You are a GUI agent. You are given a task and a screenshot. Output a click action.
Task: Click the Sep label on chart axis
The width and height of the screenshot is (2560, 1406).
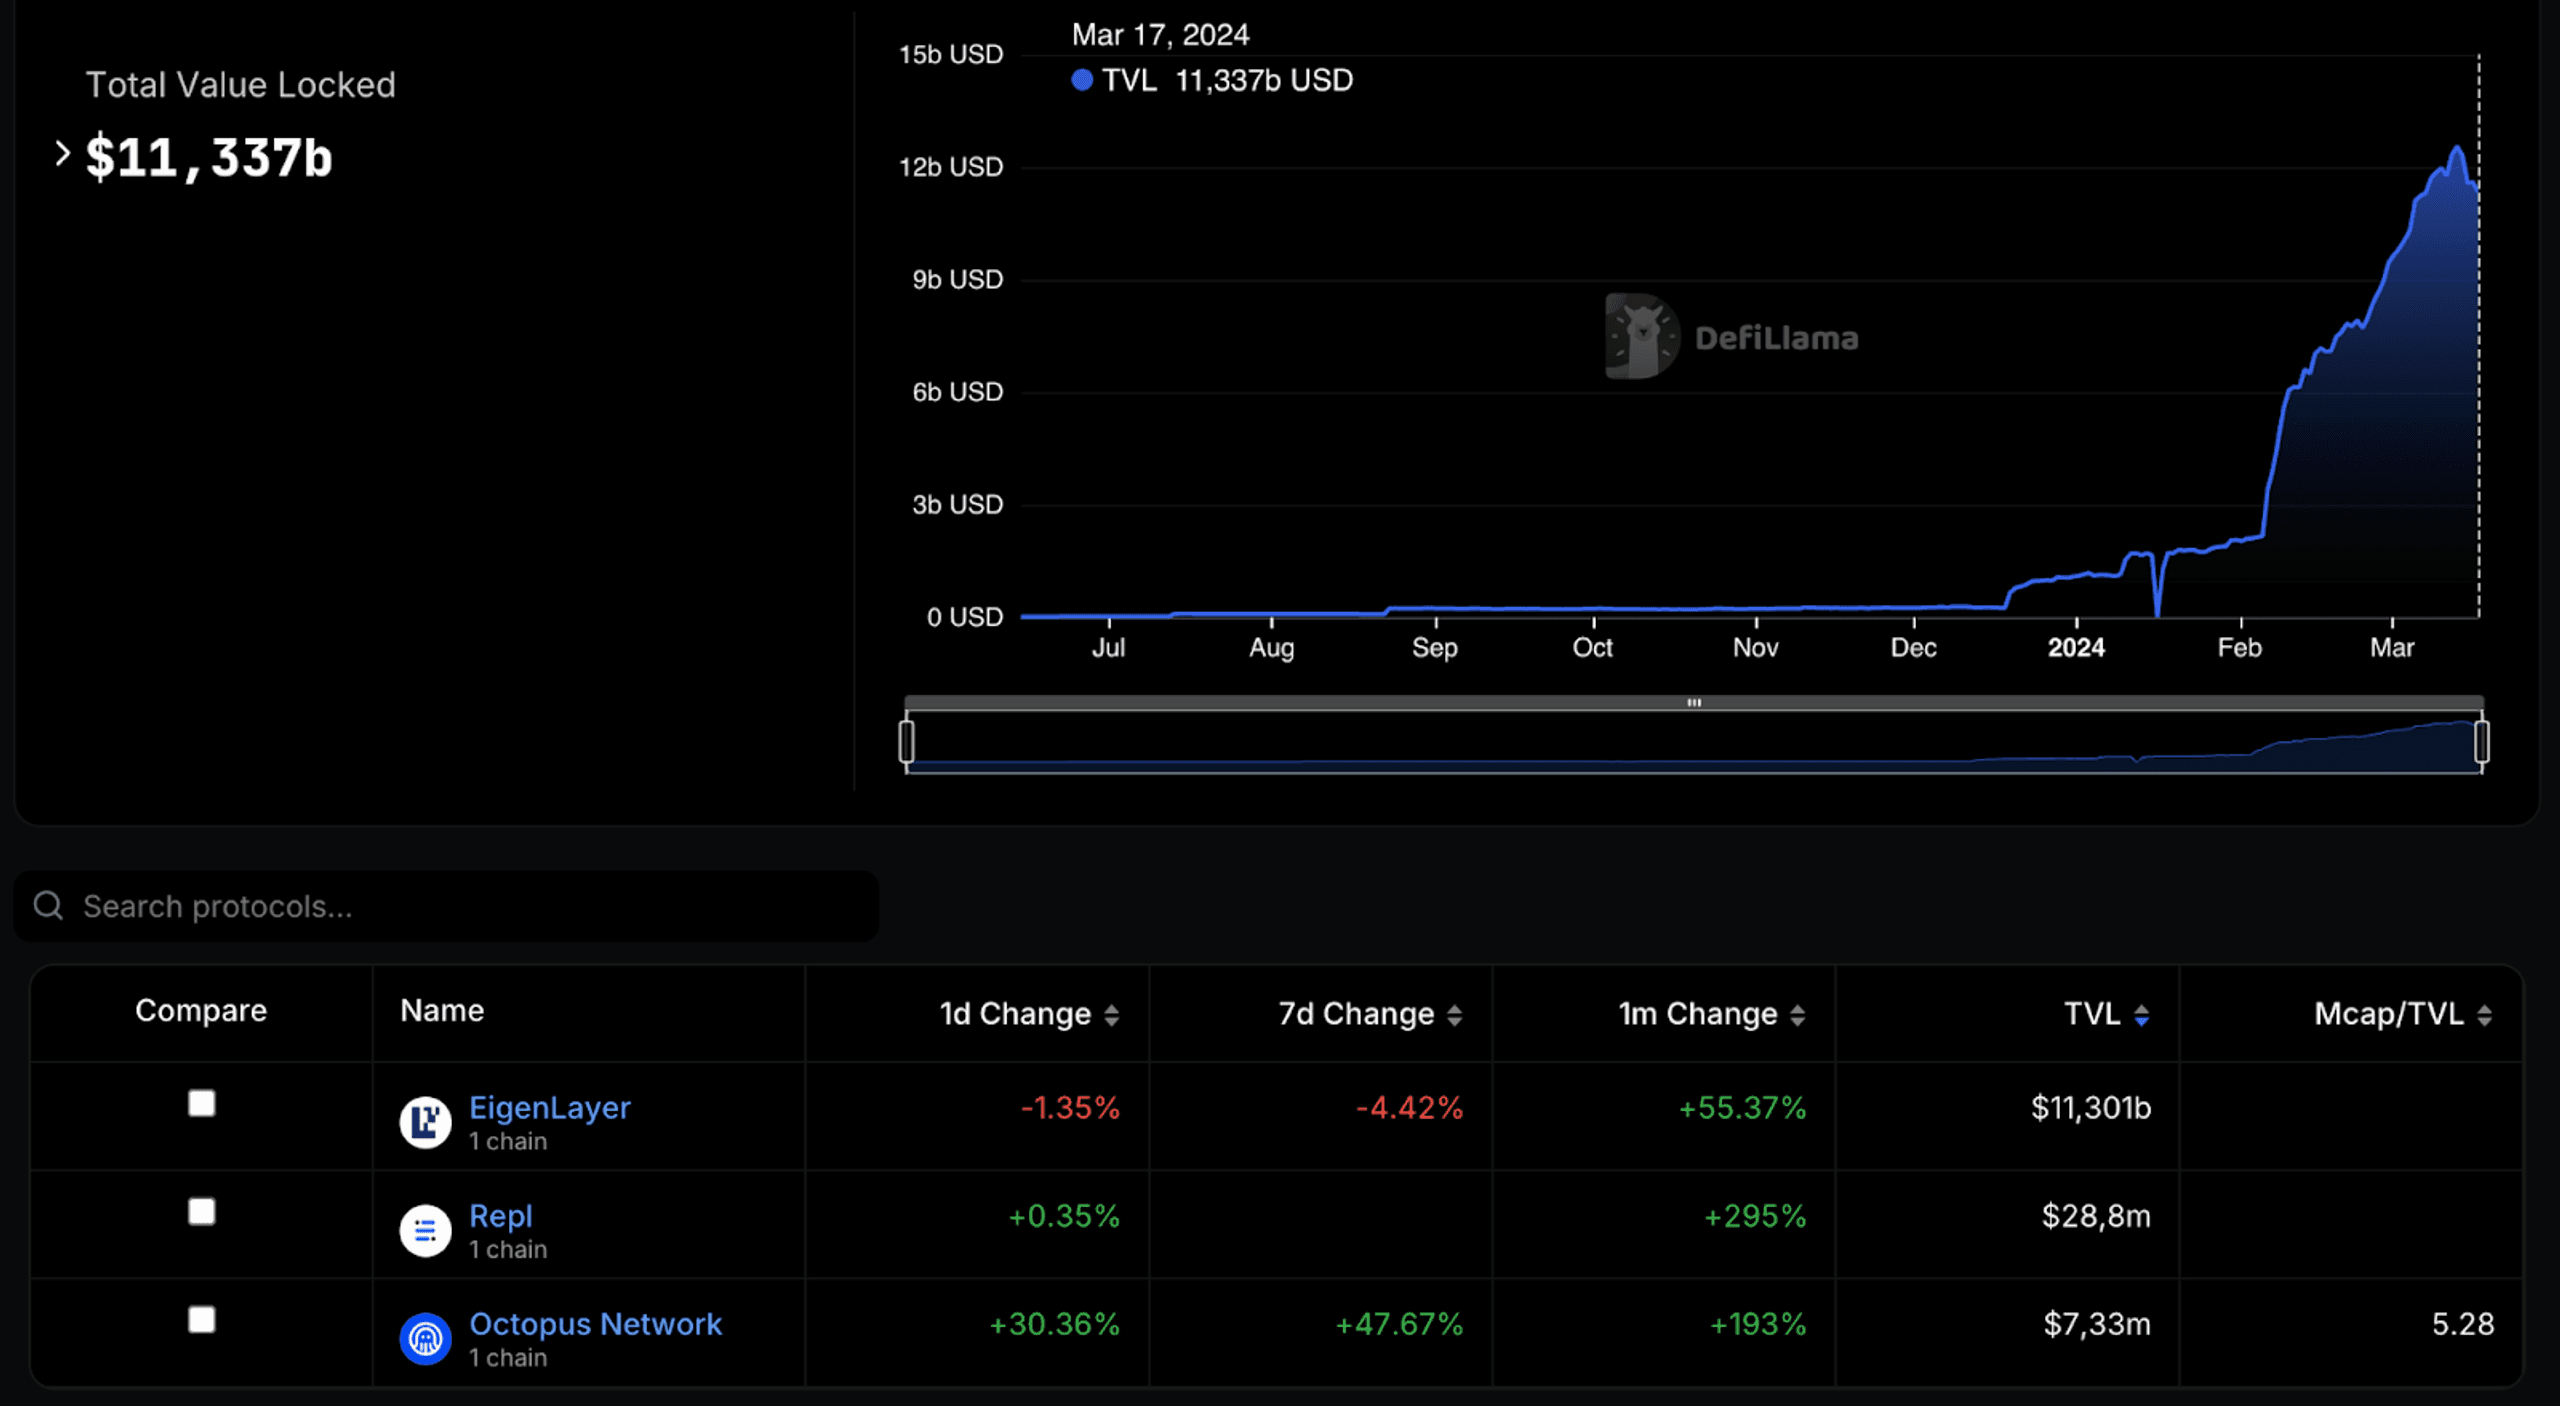(x=1434, y=647)
